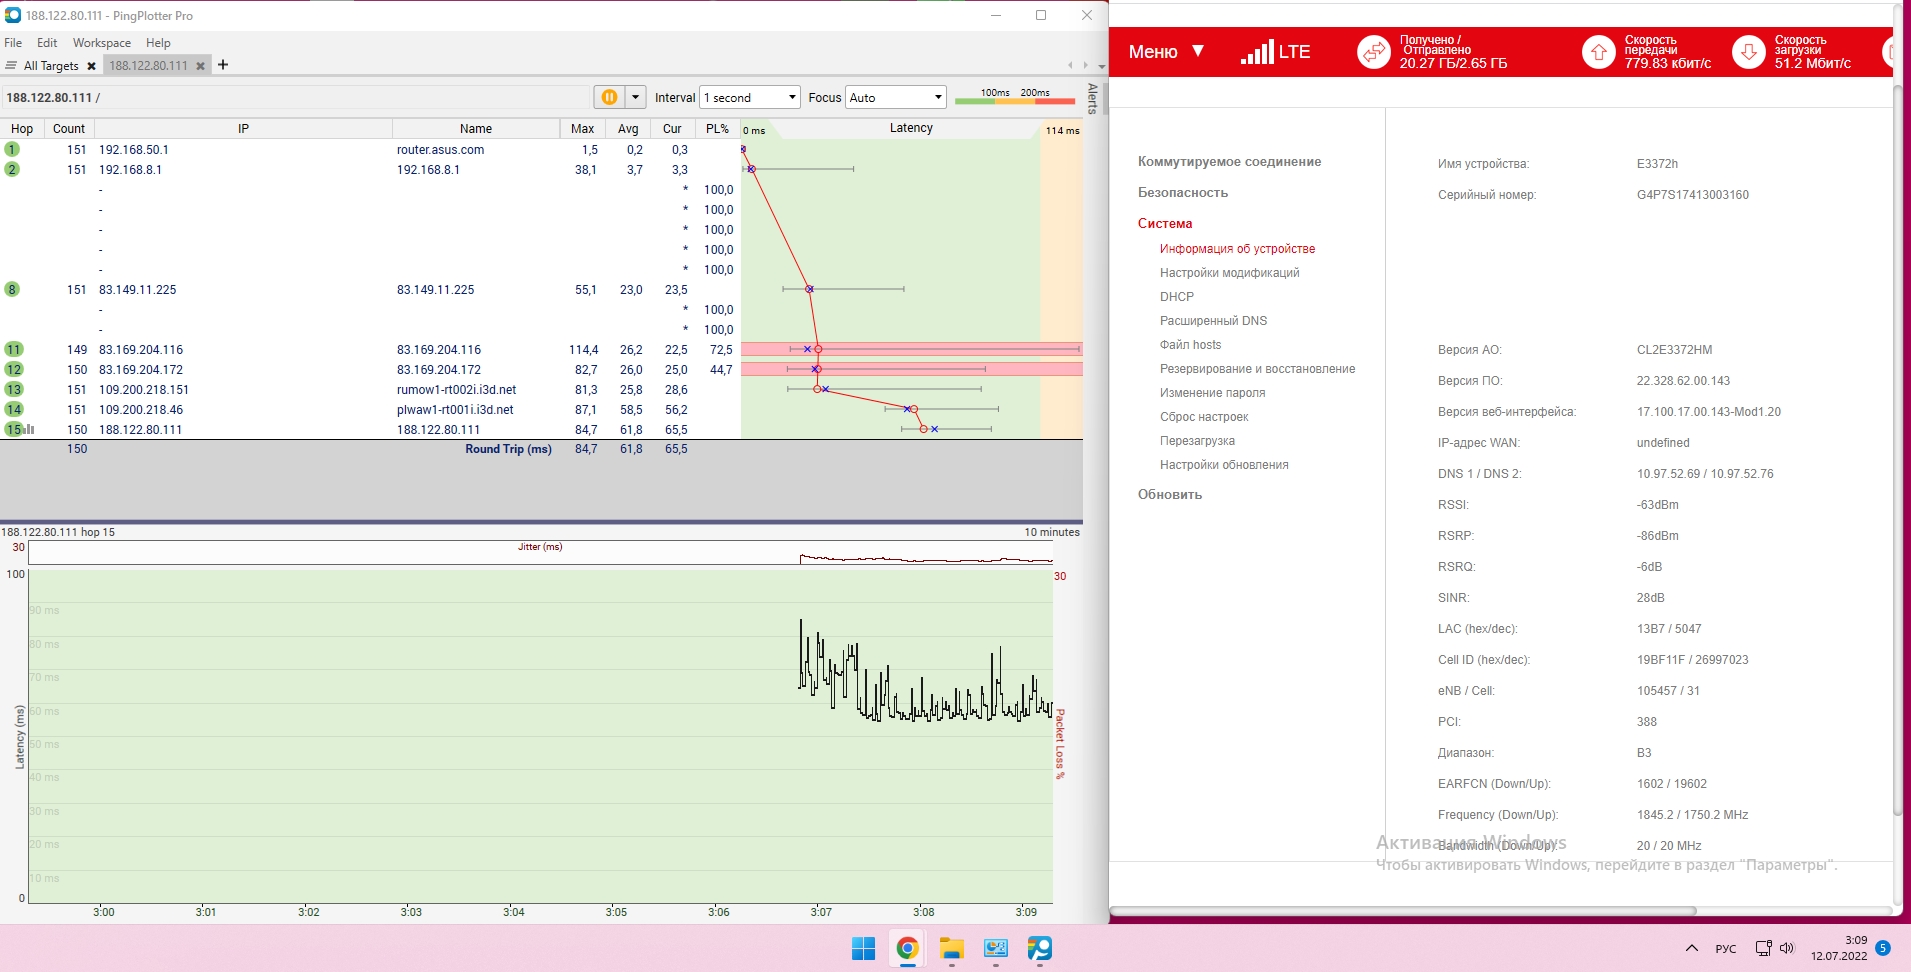1911x972 pixels.
Task: Open the File menu
Action: 13,43
